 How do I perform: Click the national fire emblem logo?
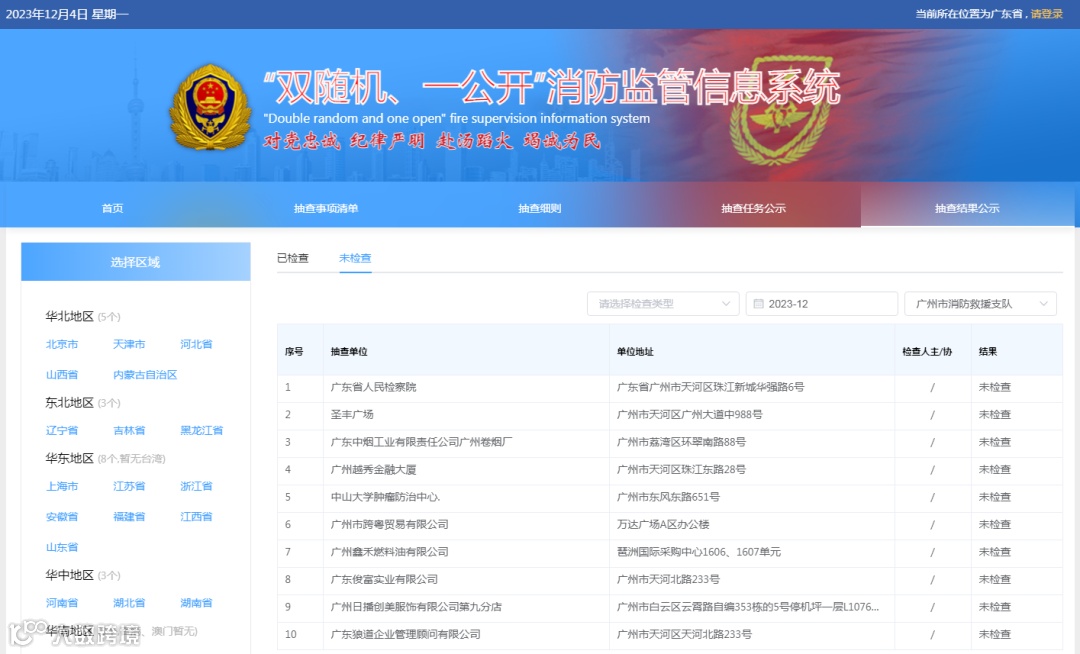tap(210, 108)
